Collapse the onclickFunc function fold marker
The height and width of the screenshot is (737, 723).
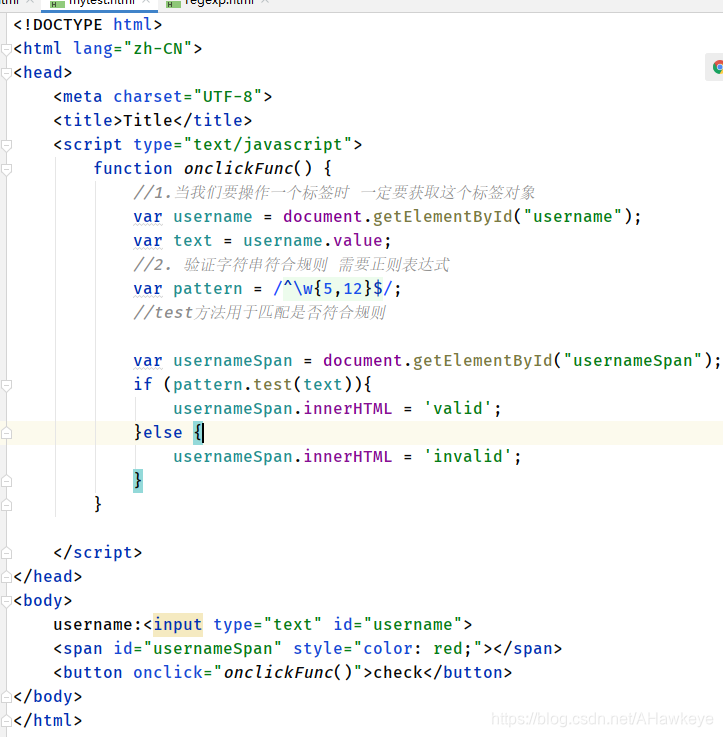pyautogui.click(x=6, y=169)
